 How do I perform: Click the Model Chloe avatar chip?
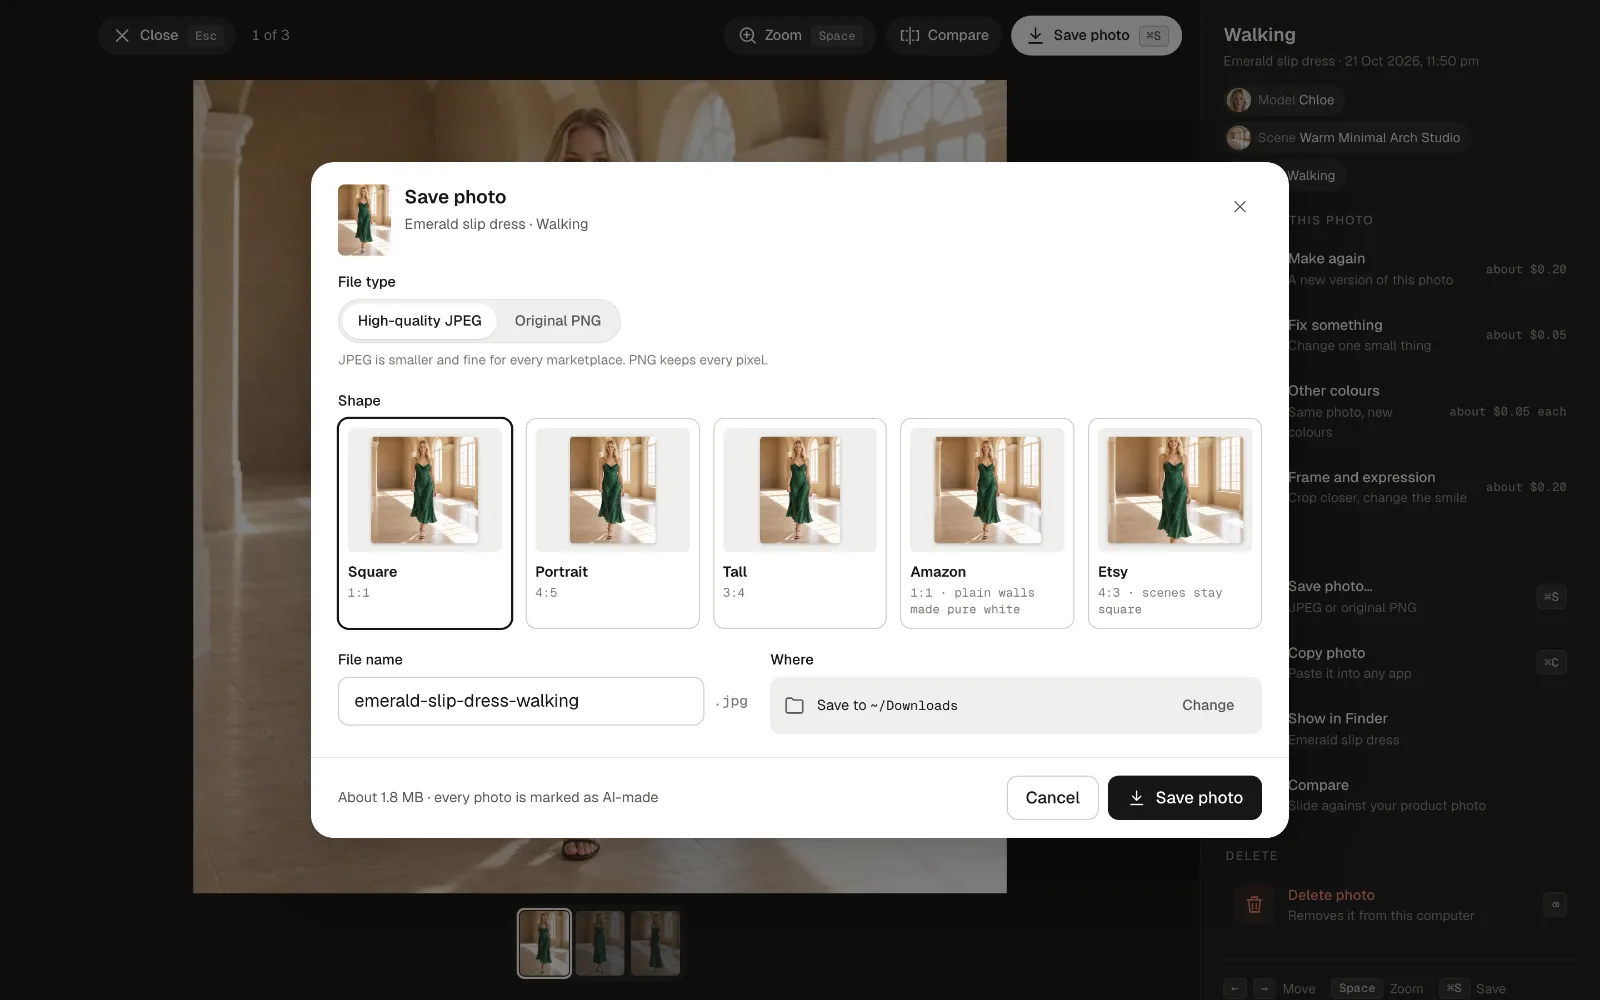1284,100
